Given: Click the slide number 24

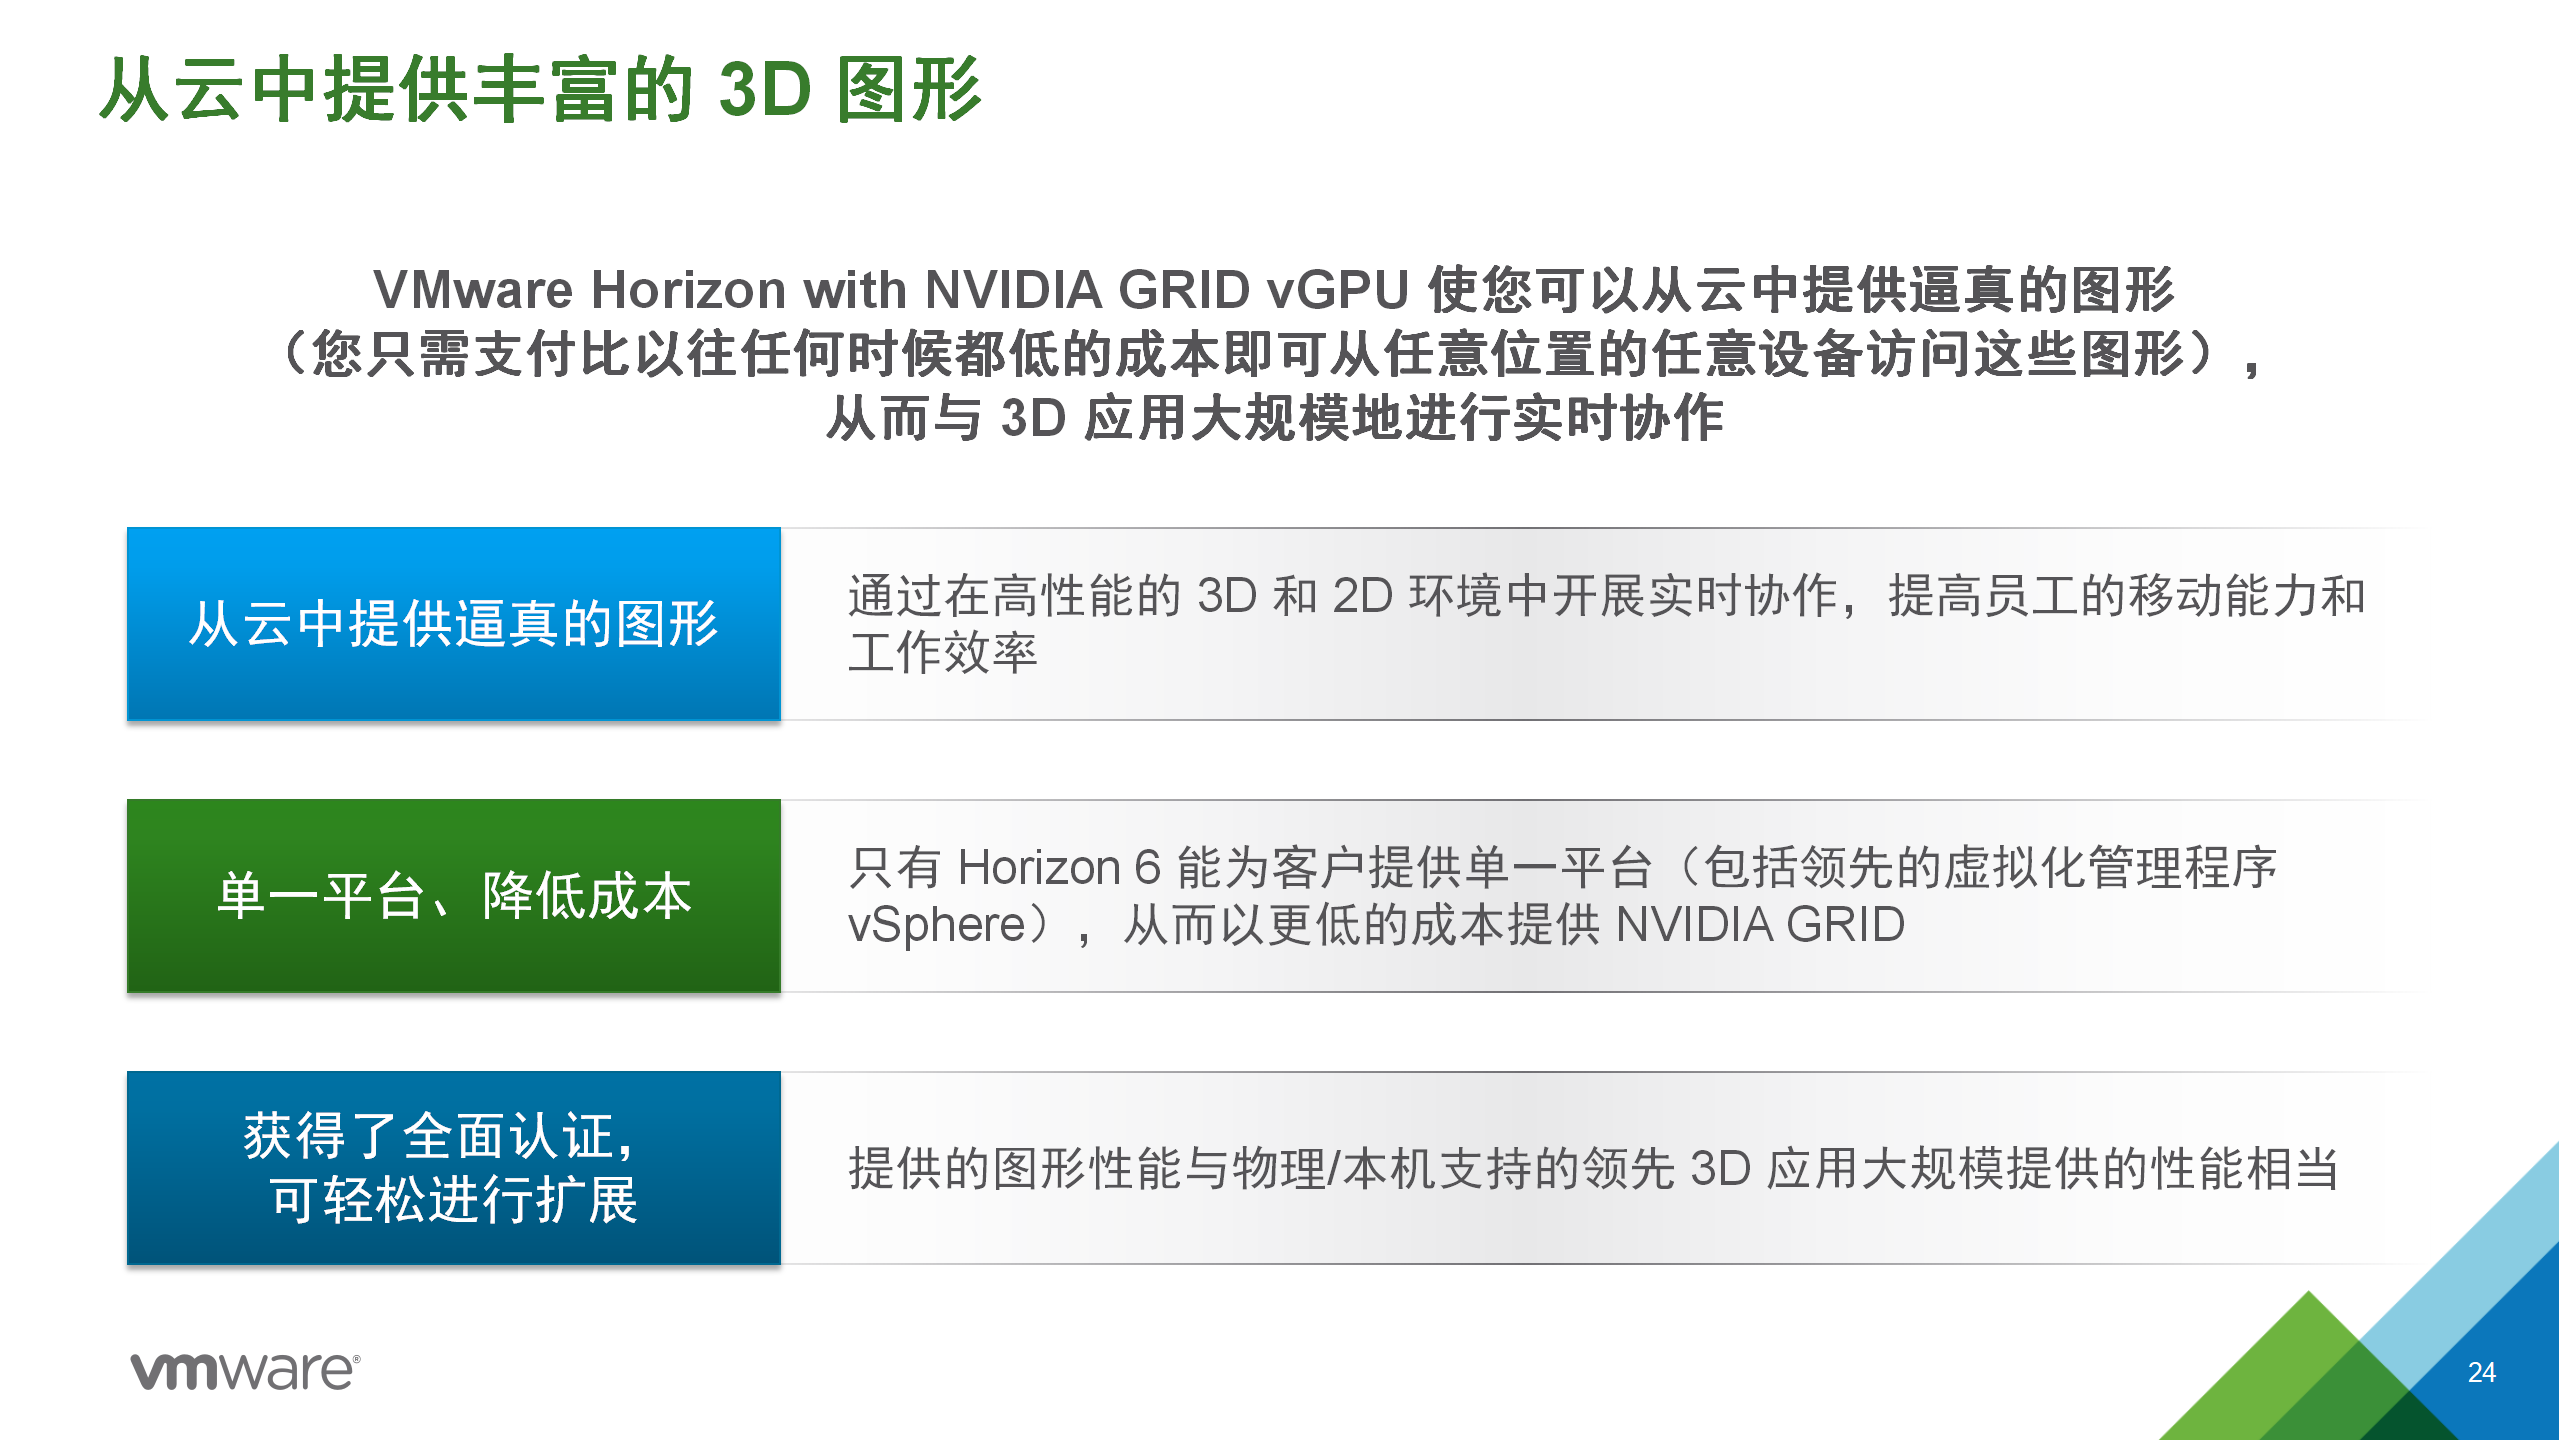Looking at the screenshot, I should 2481,1372.
